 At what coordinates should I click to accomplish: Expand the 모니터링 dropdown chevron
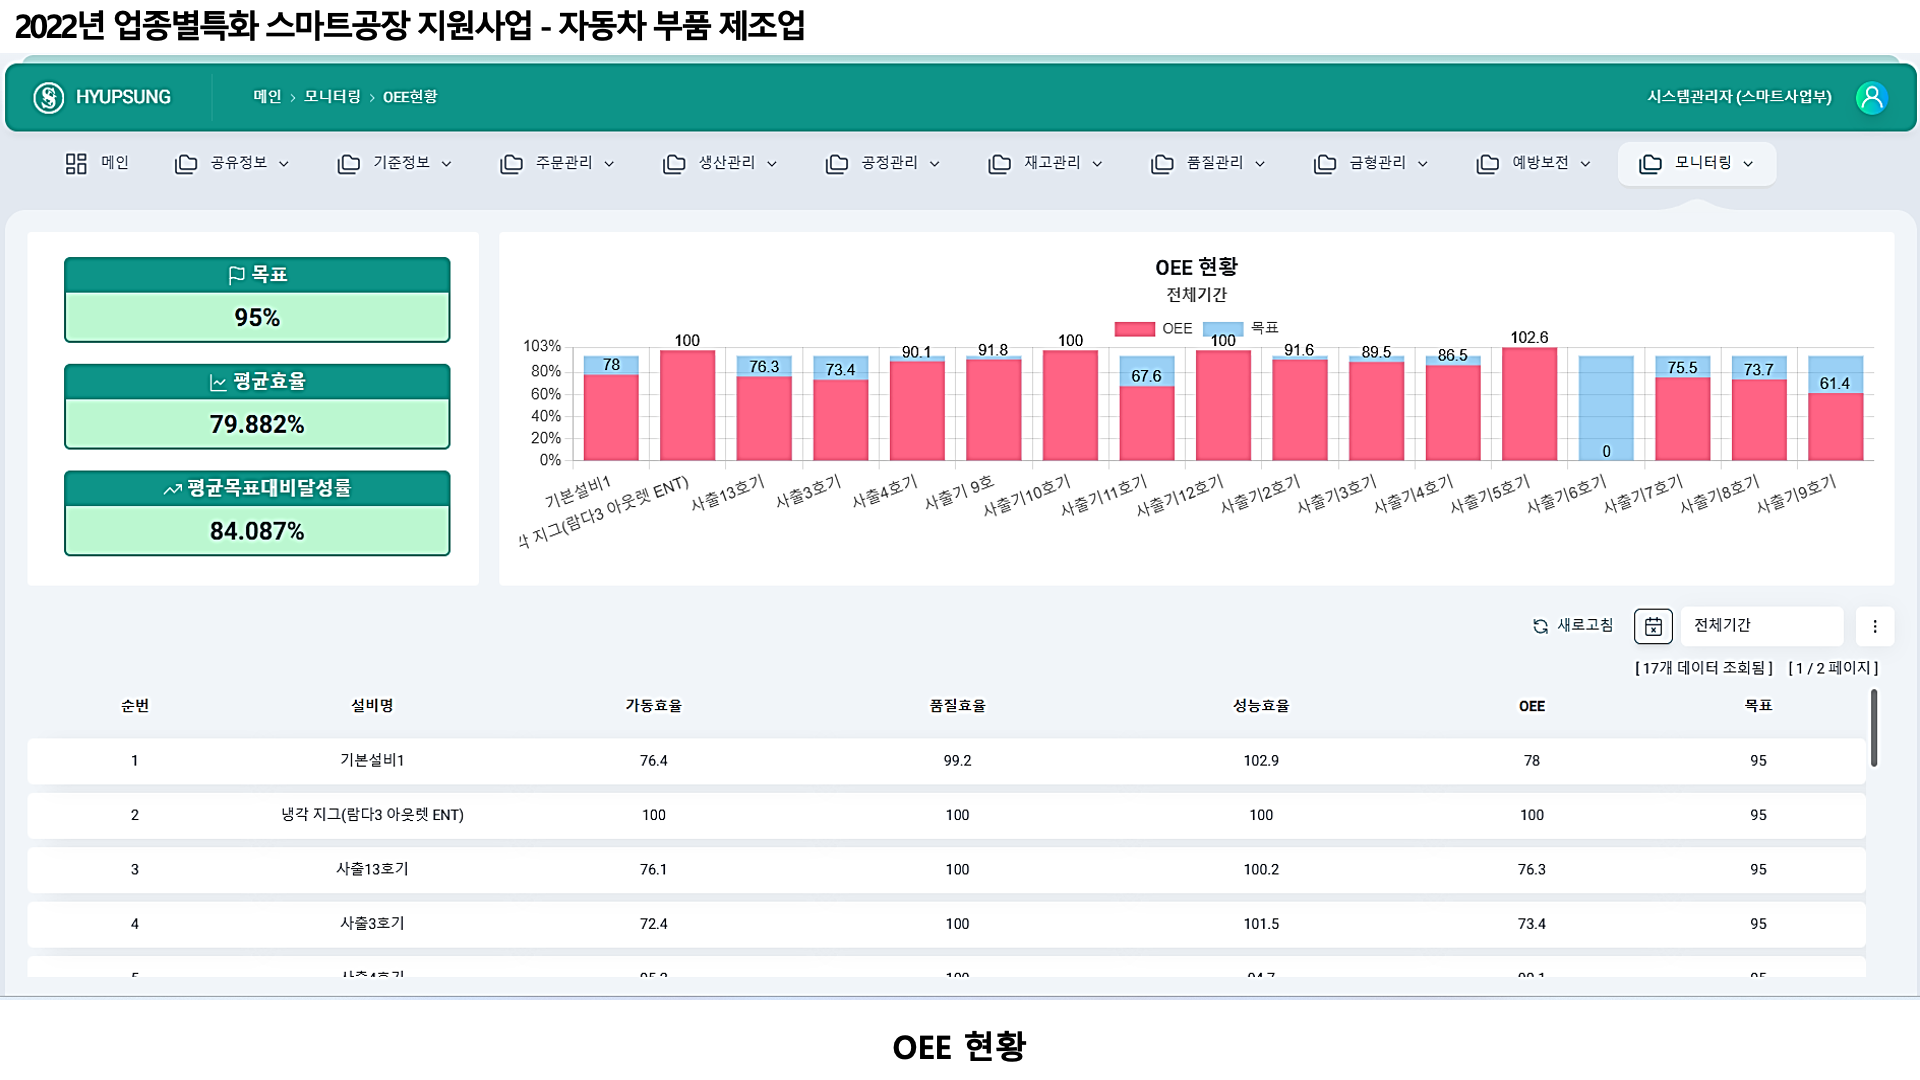pyautogui.click(x=1748, y=164)
